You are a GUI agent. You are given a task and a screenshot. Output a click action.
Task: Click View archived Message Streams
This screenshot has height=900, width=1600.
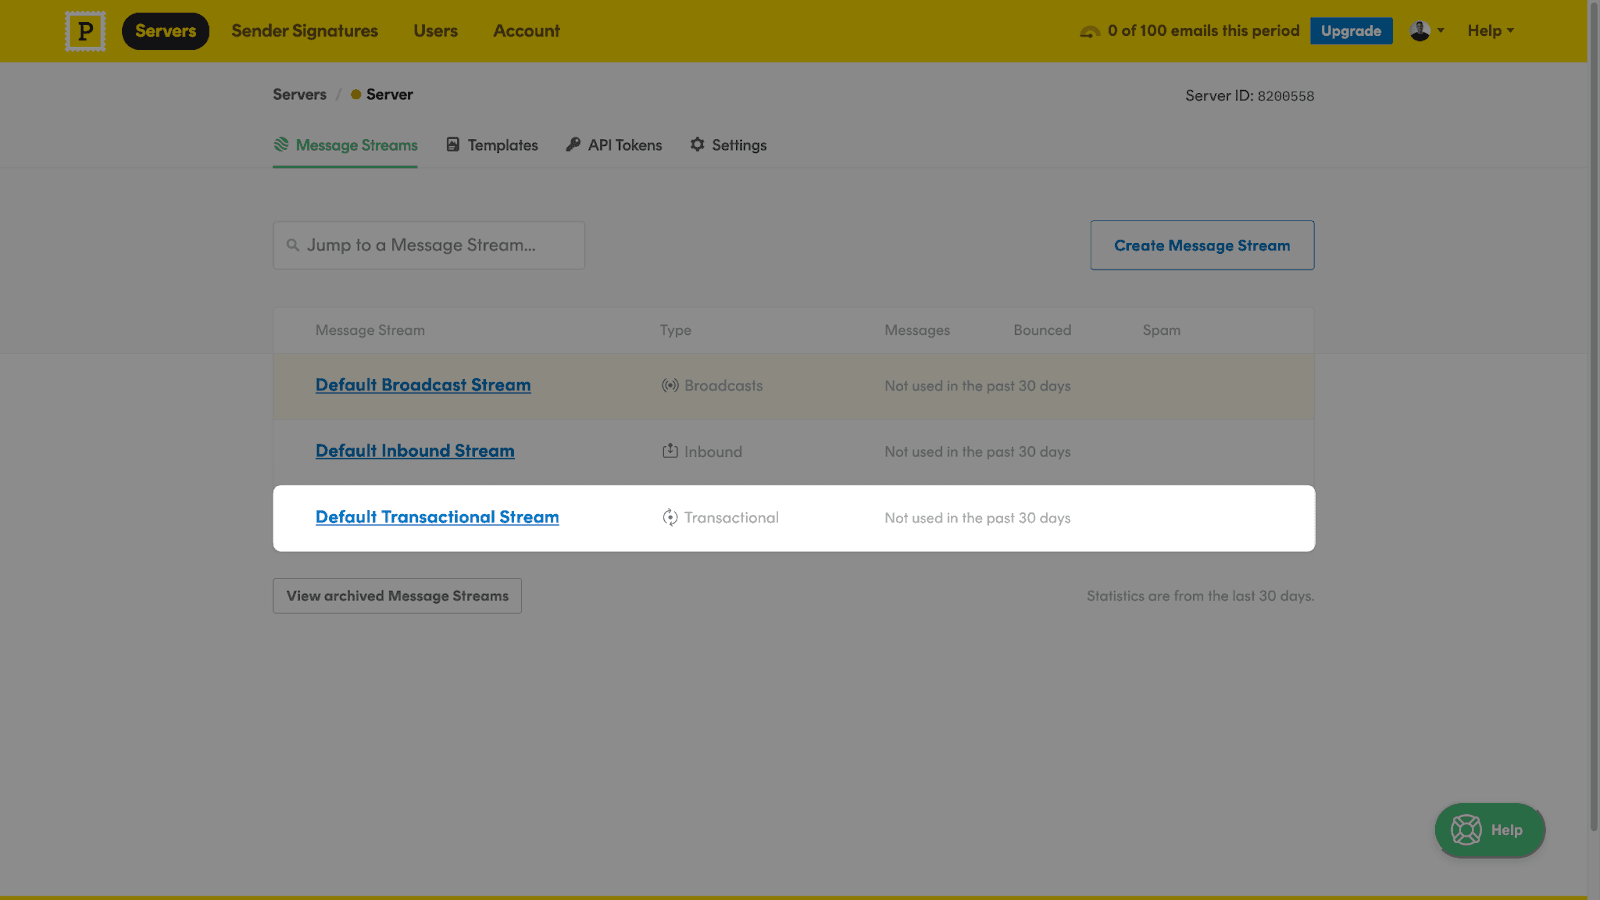(x=396, y=595)
